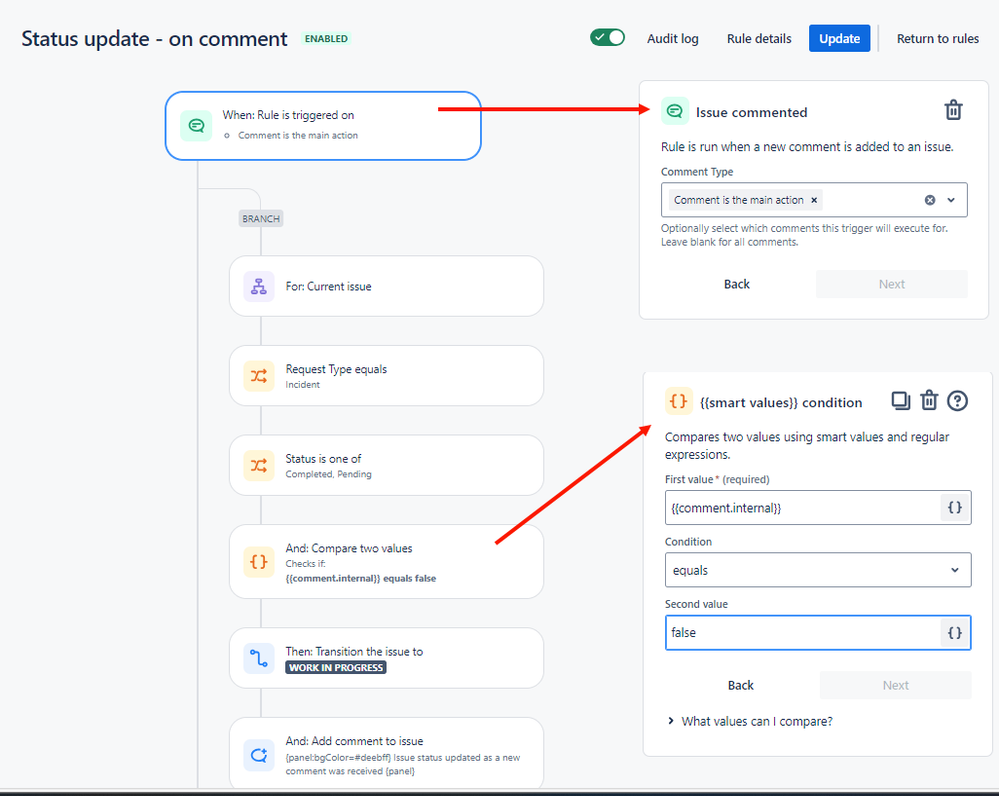Click the Transition issue action icon
This screenshot has width=999, height=796.
(x=259, y=658)
